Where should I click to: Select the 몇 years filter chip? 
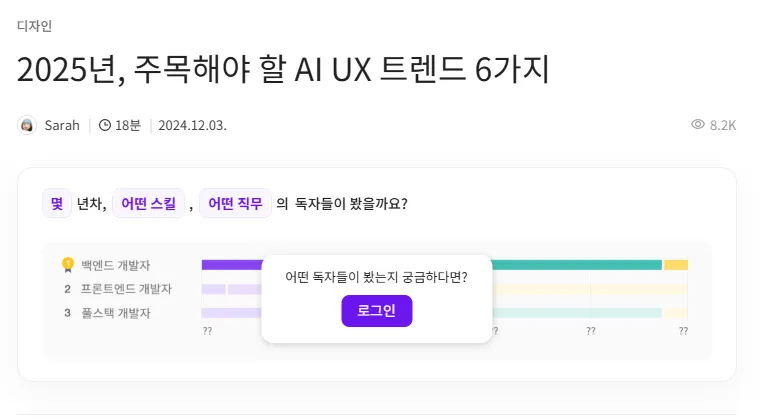coord(56,203)
